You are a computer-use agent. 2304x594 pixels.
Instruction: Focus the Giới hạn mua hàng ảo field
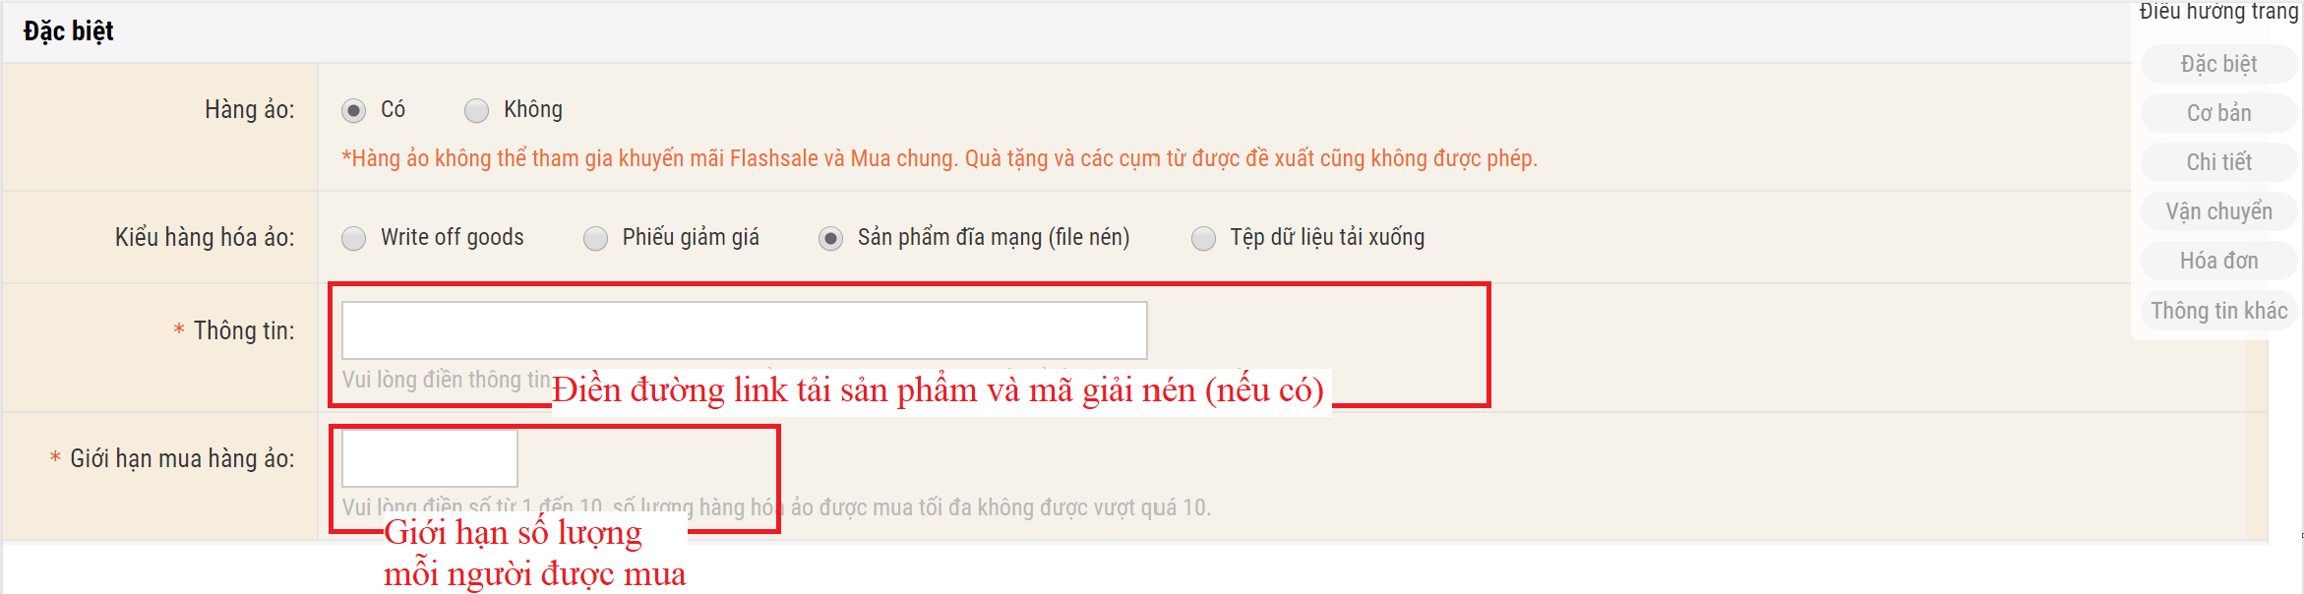coord(430,458)
